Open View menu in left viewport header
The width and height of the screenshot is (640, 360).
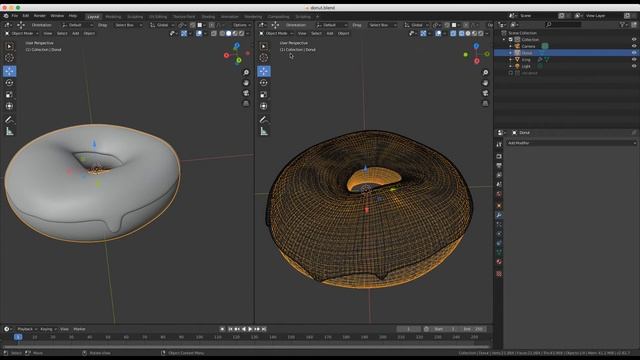(48, 33)
